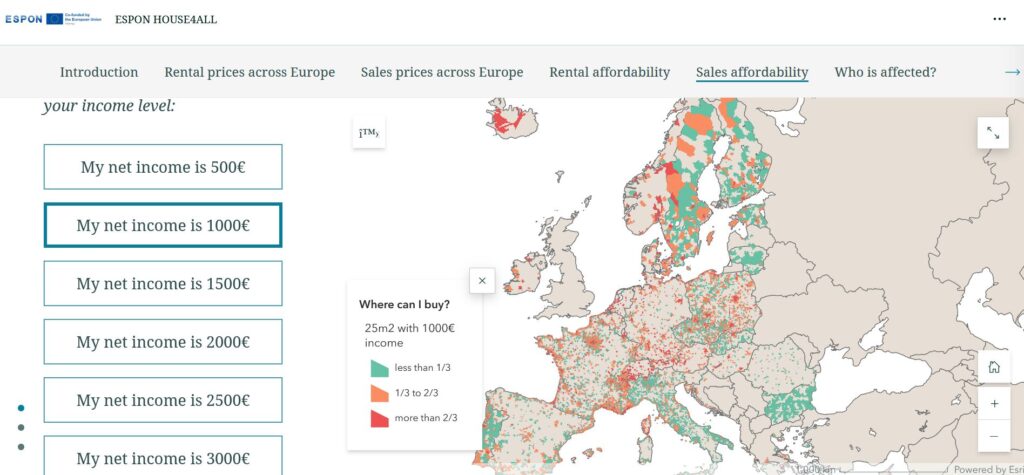Viewport: 1024px width, 475px height.
Task: Zoom in on the map
Action: 993,404
